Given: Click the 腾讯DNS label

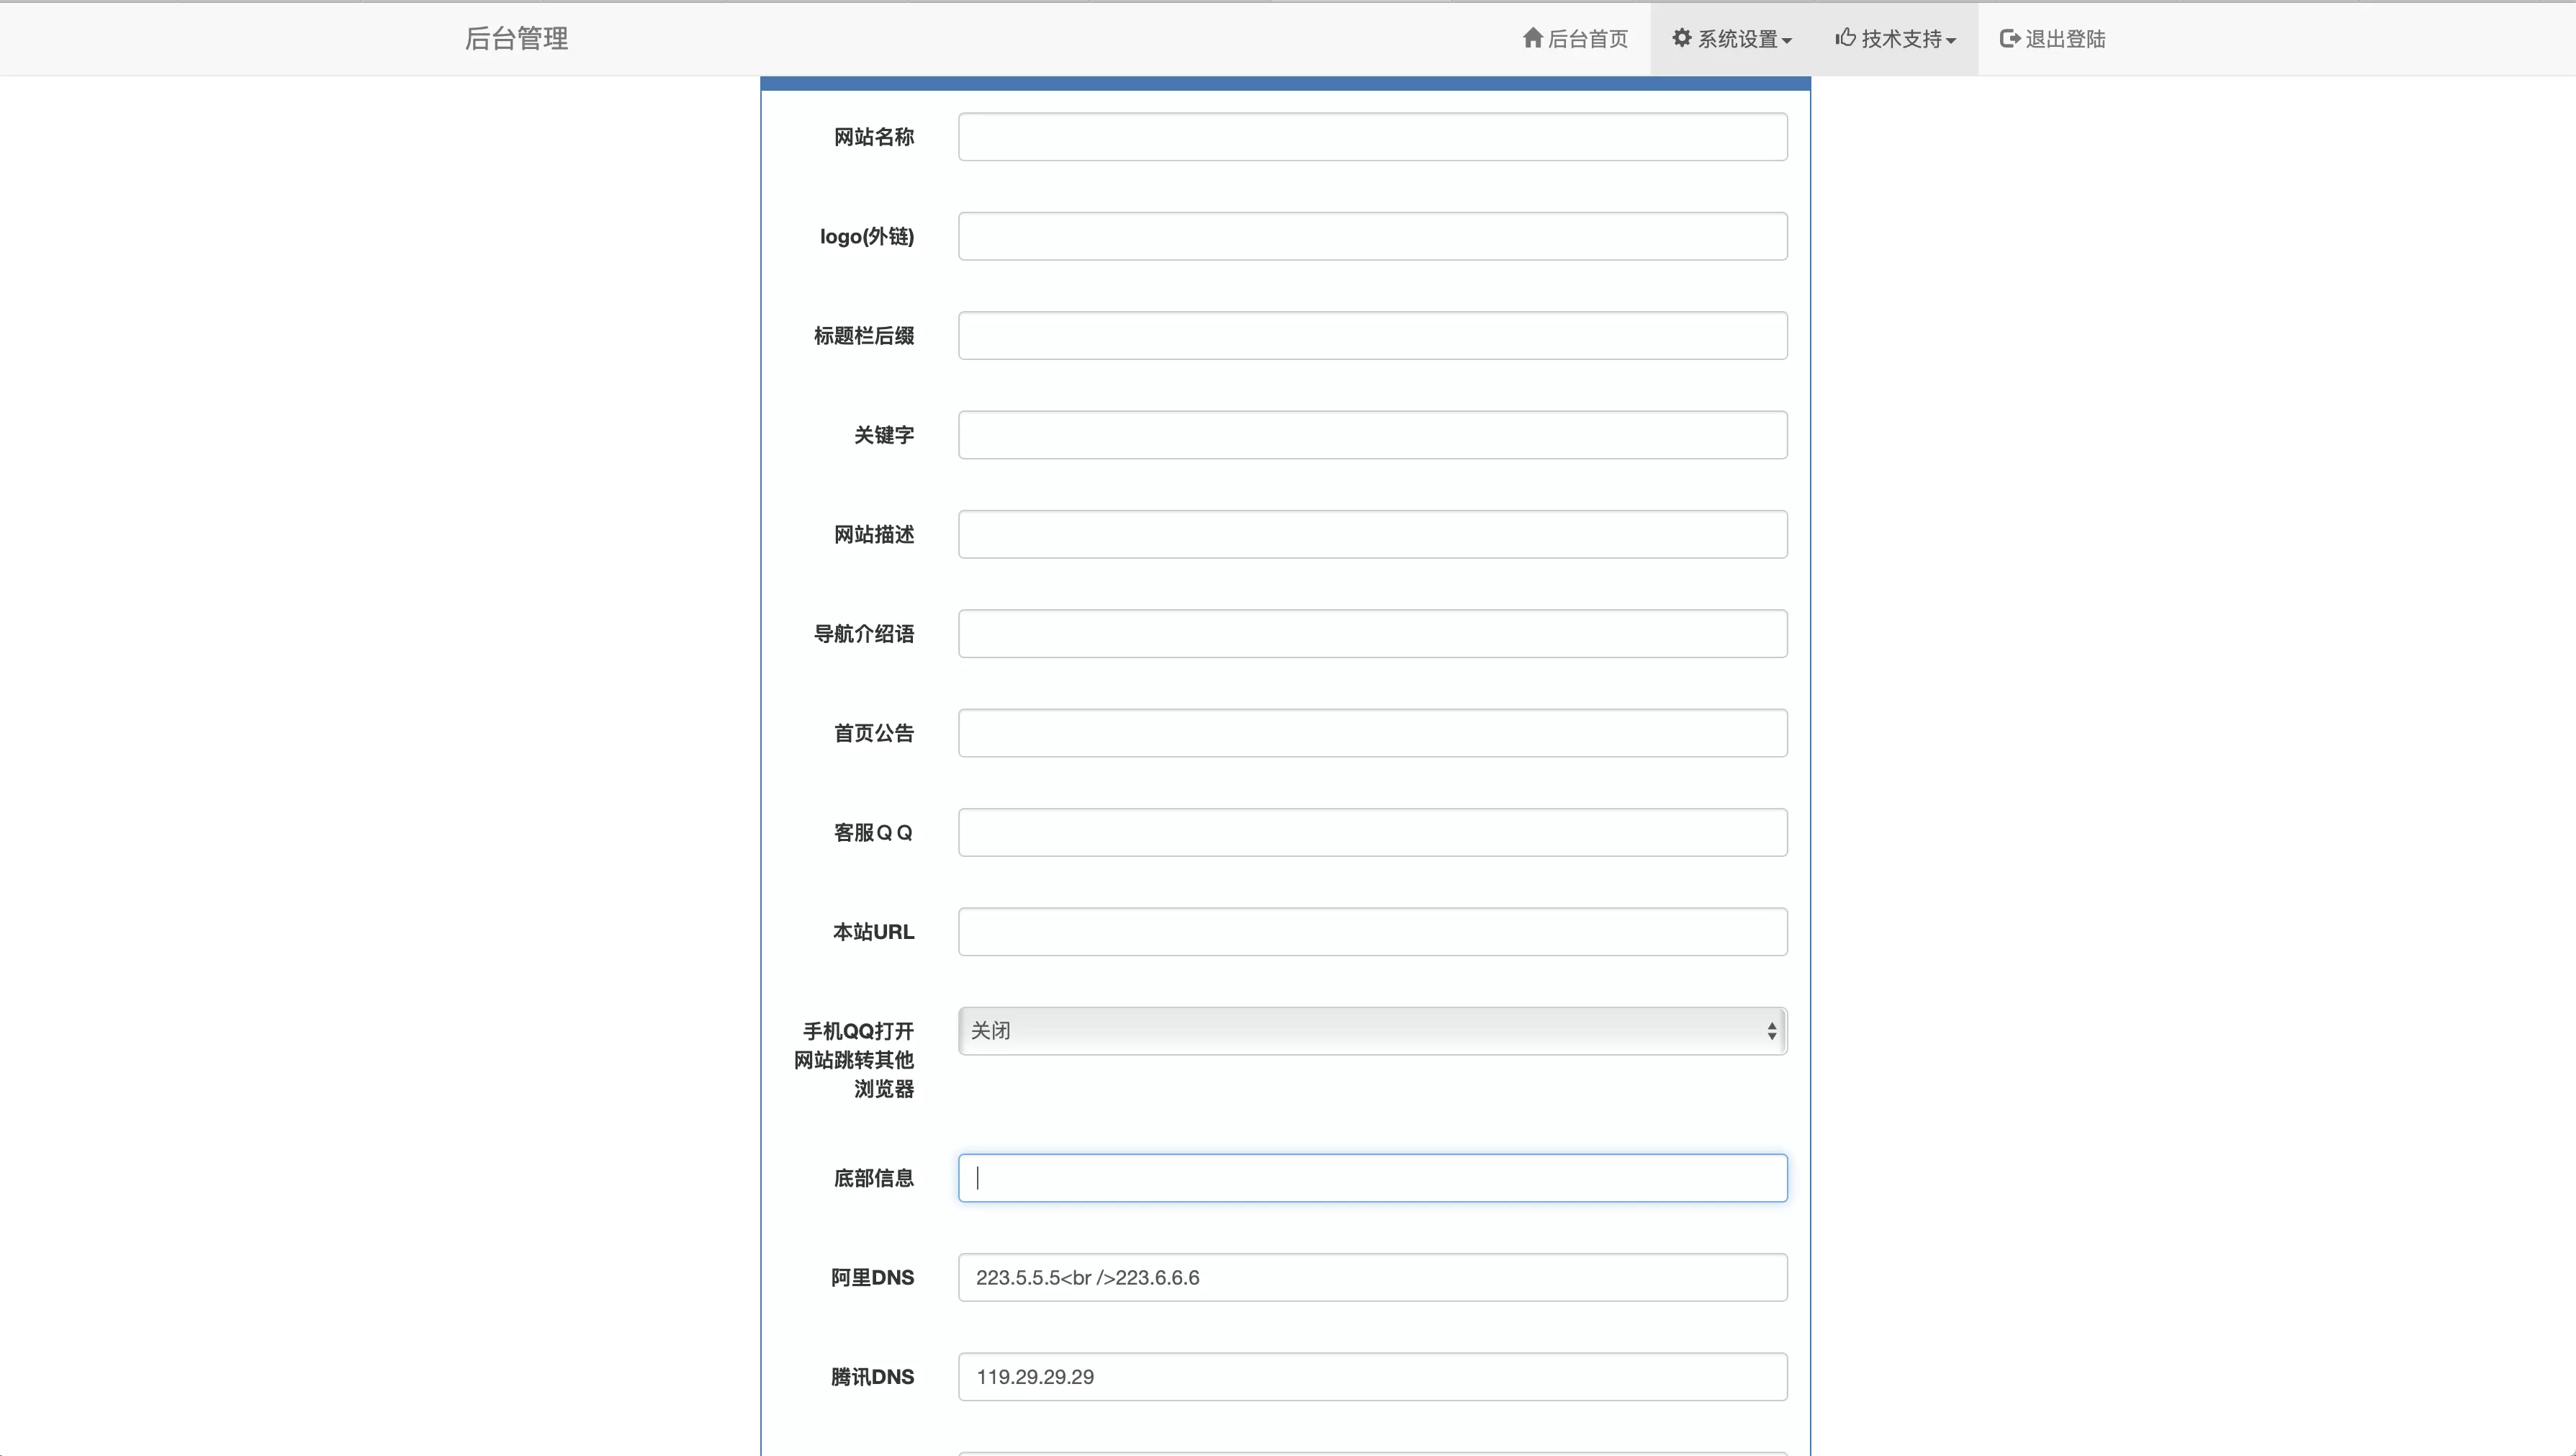Looking at the screenshot, I should click(x=873, y=1377).
